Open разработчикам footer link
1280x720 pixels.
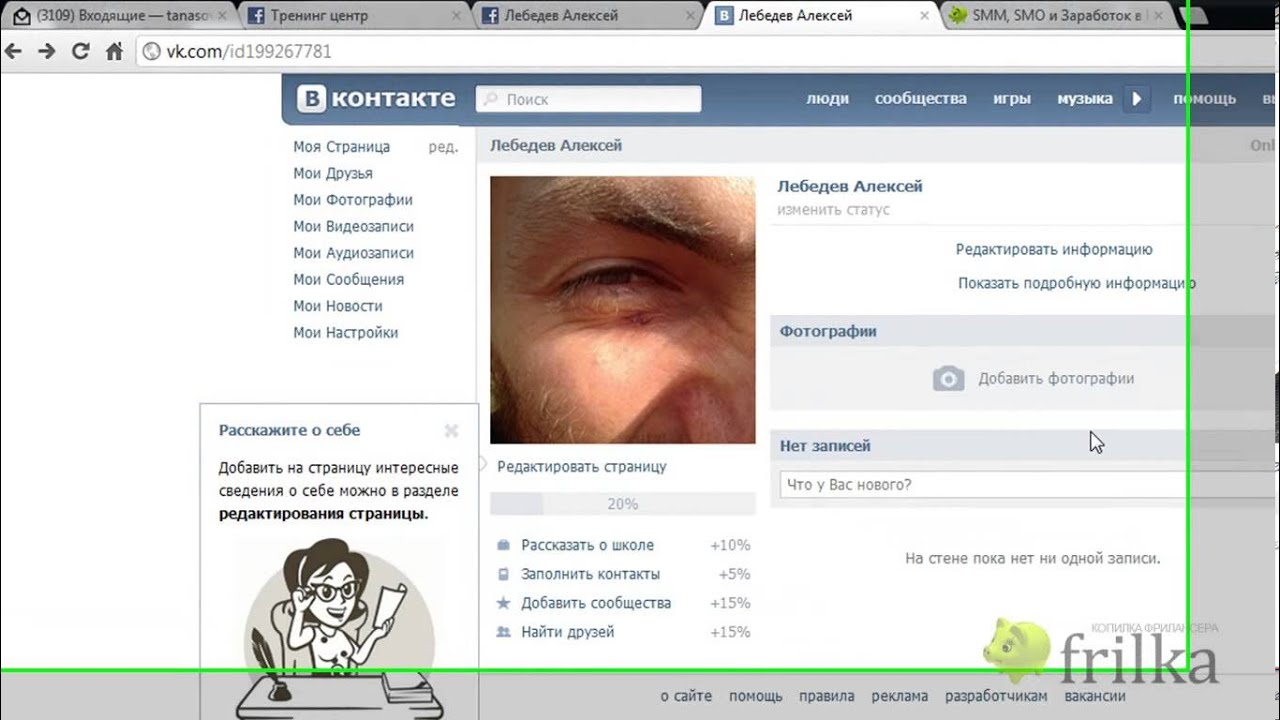point(996,696)
